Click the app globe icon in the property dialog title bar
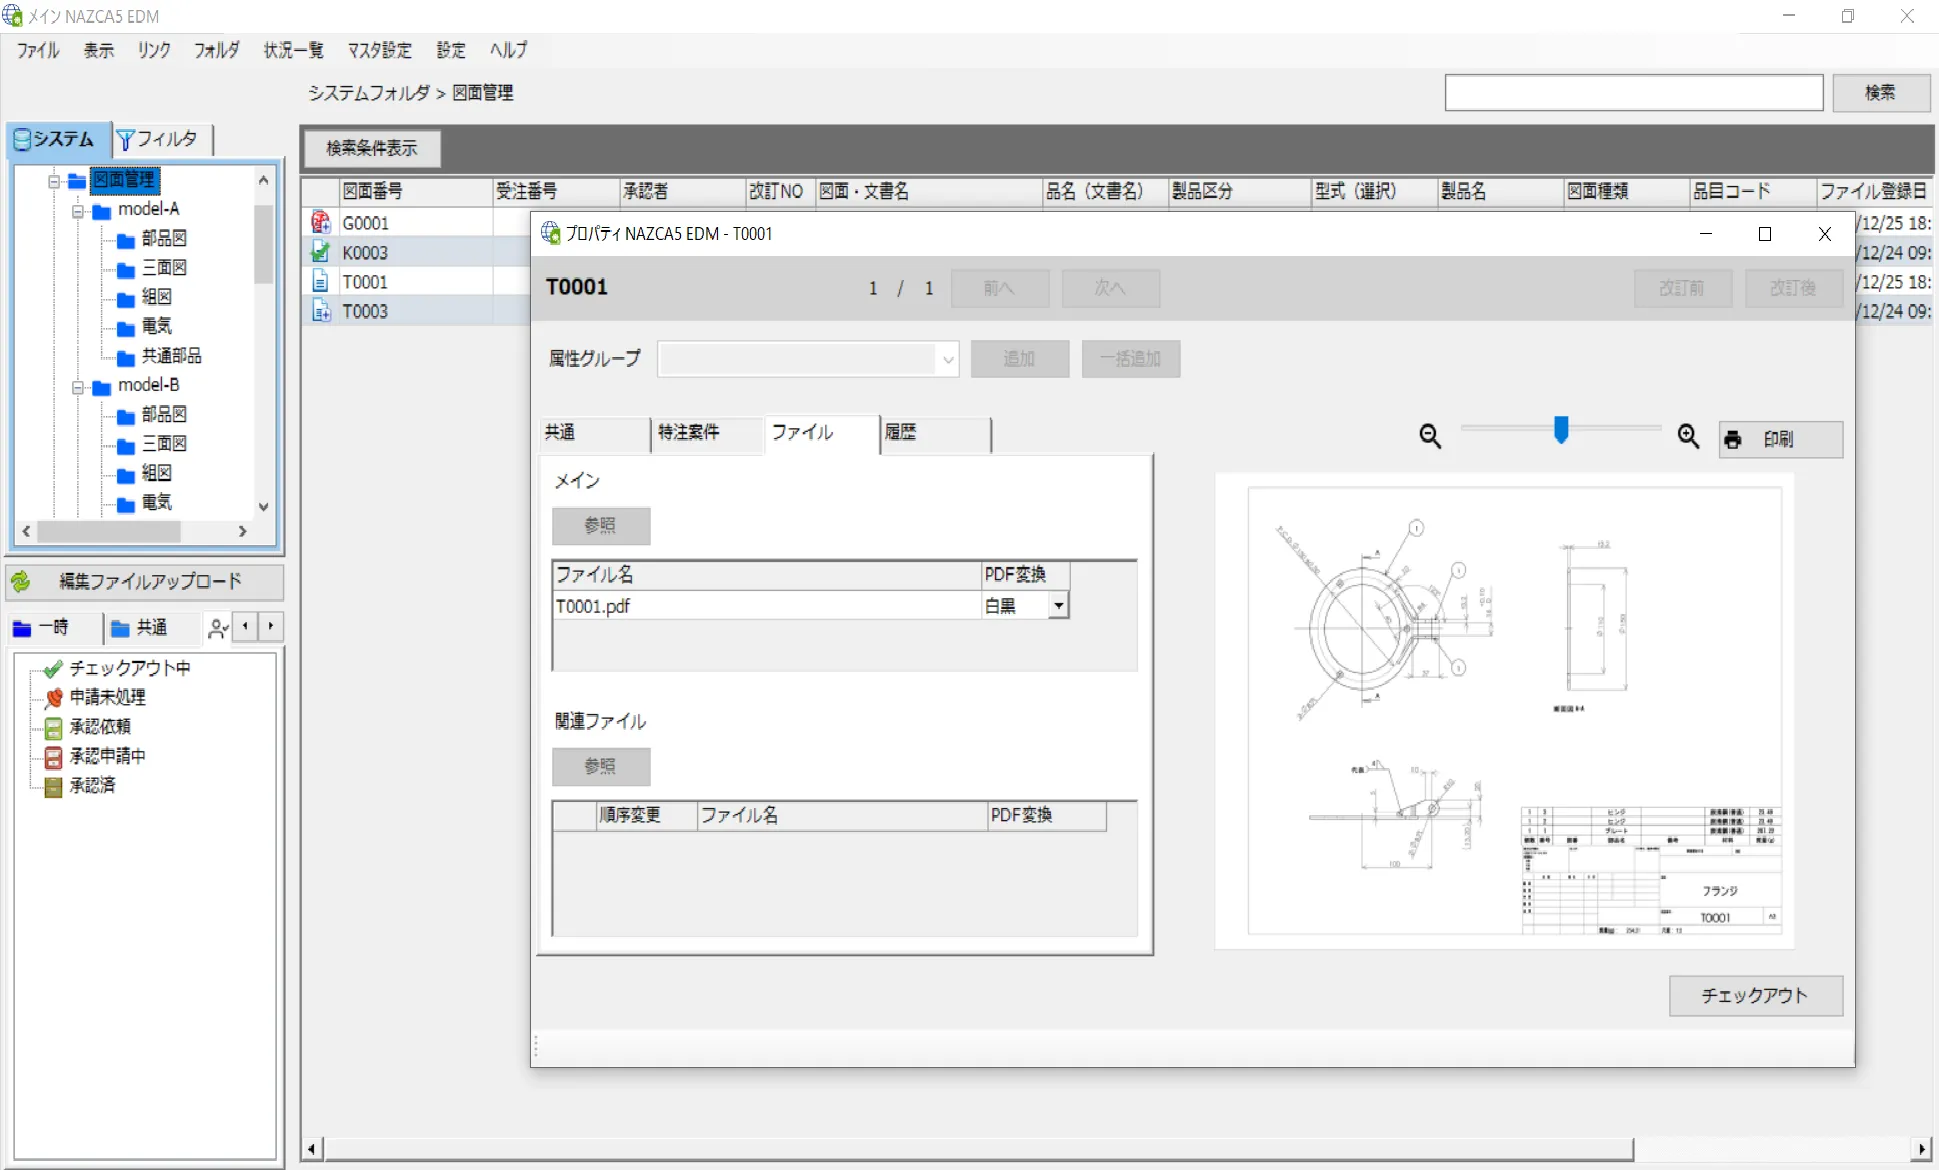Screen dimensions: 1939x1170 click(550, 233)
